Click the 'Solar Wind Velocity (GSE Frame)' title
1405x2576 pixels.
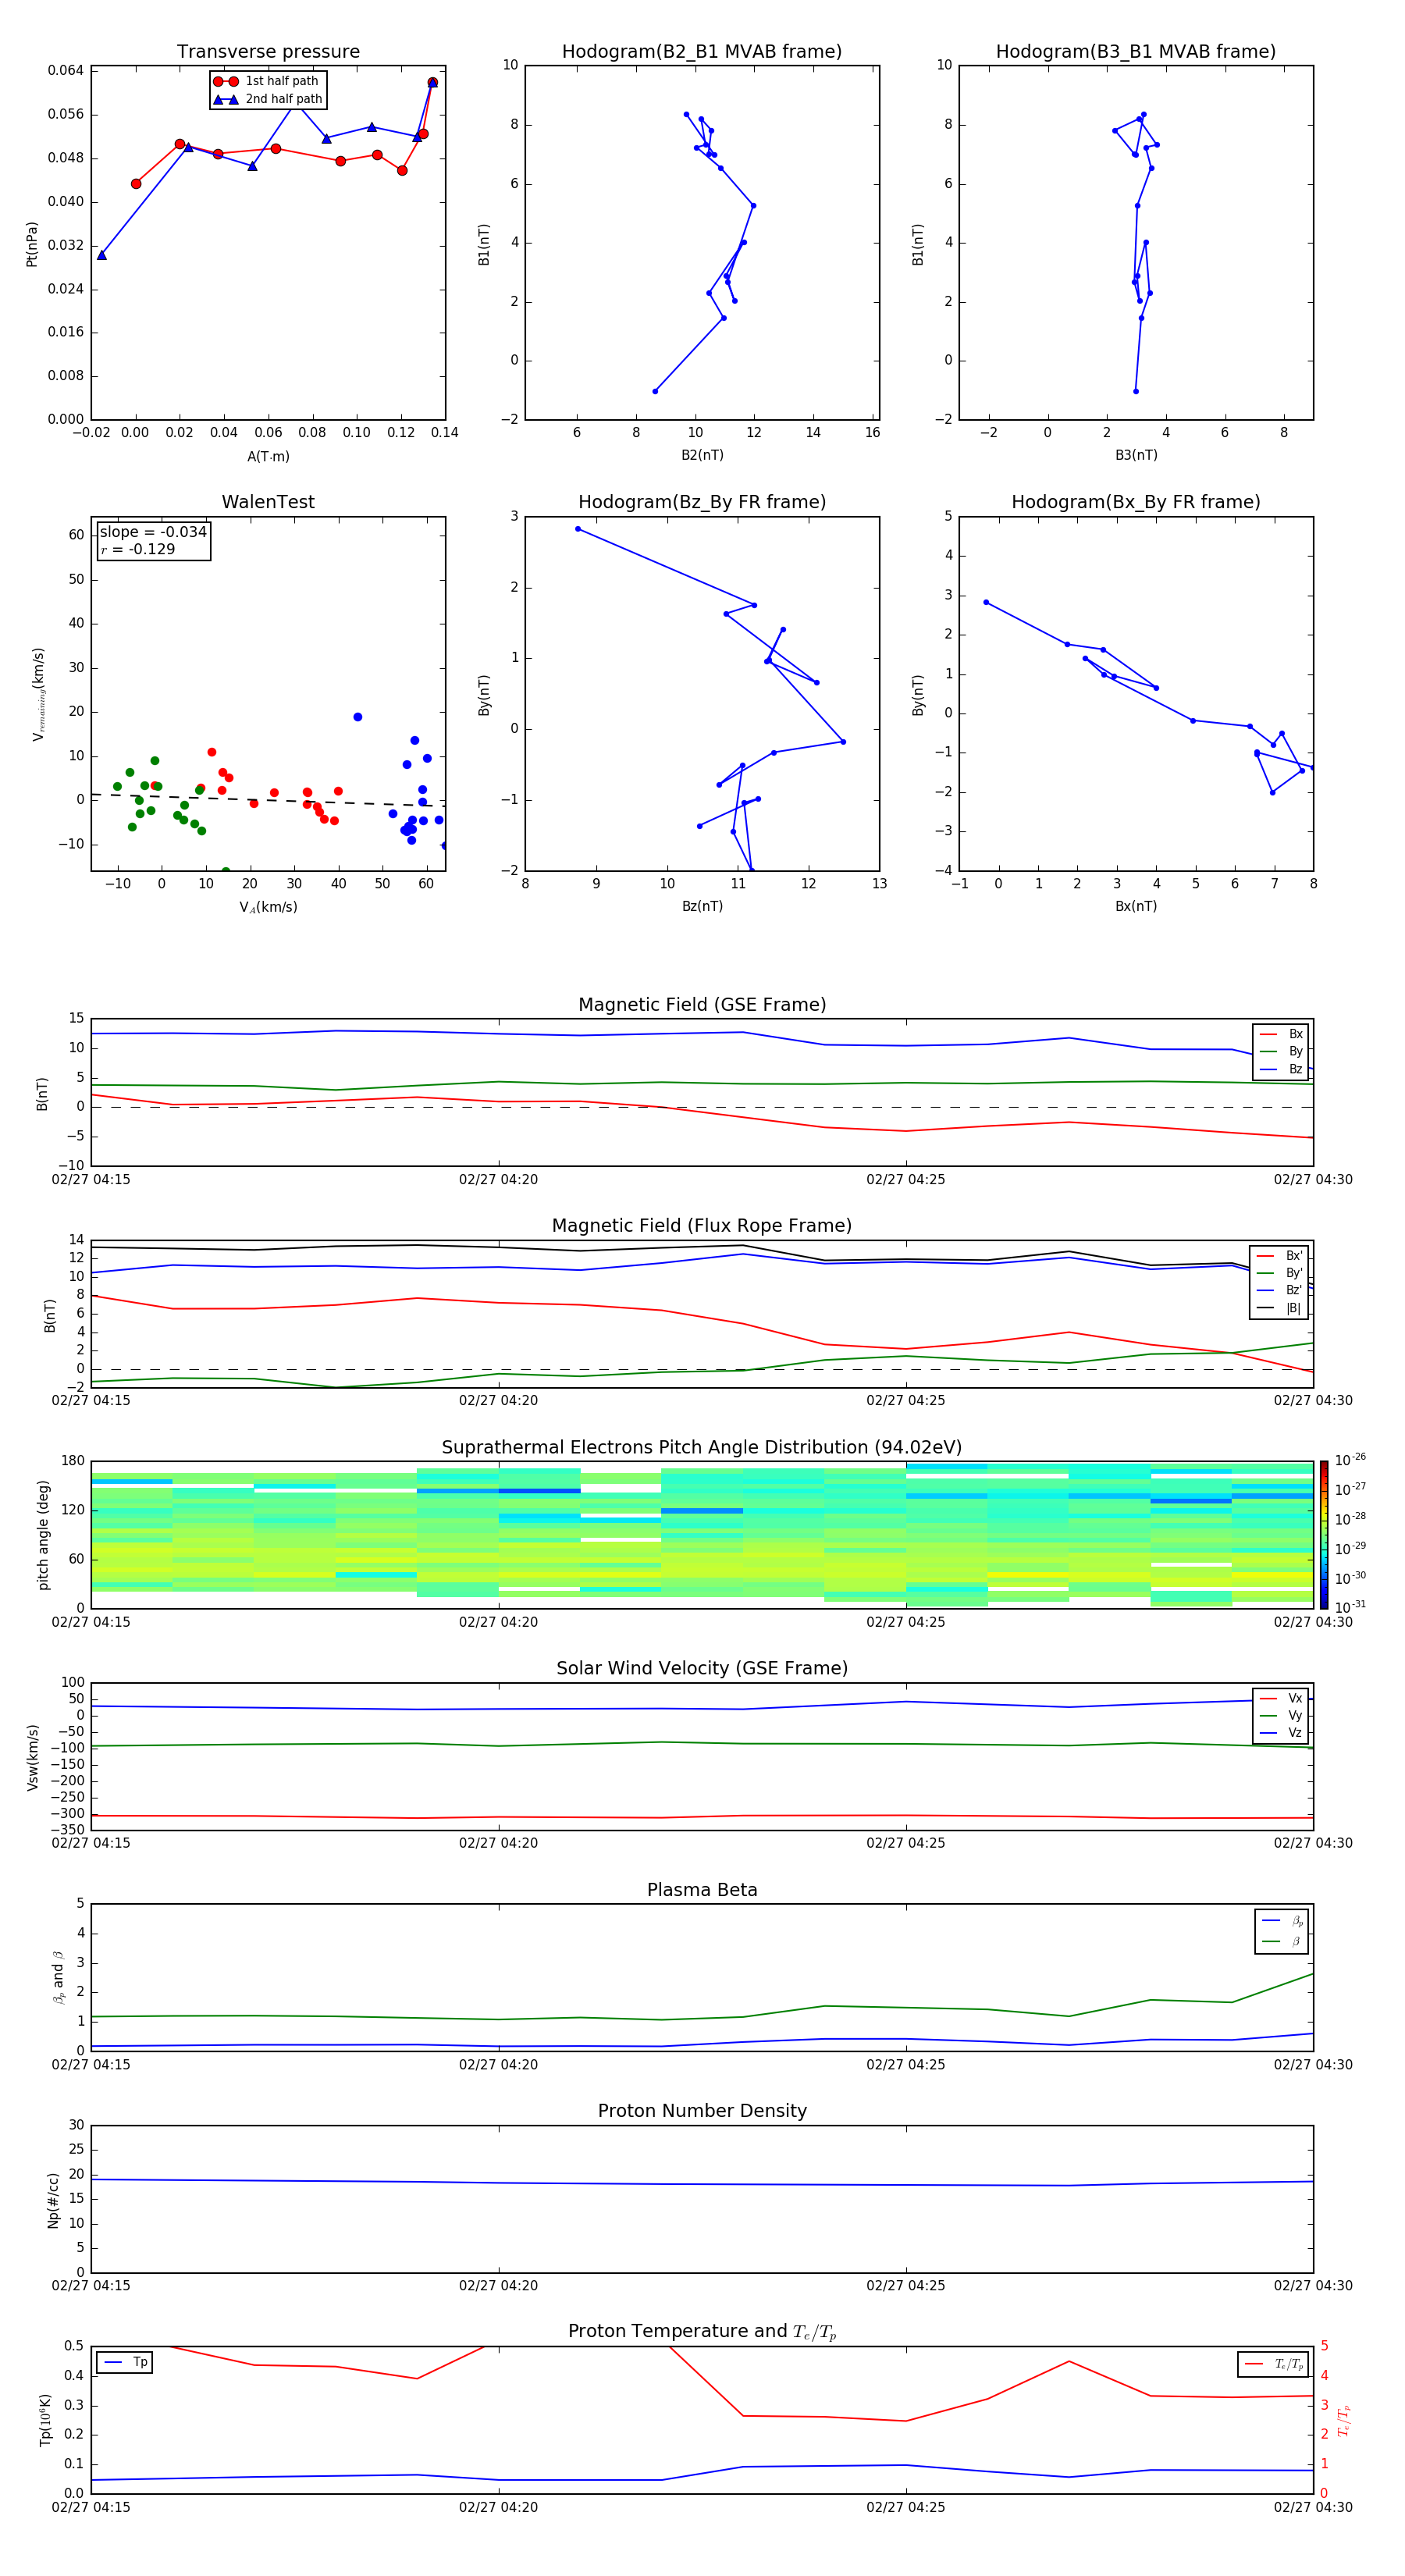pyautogui.click(x=702, y=1669)
